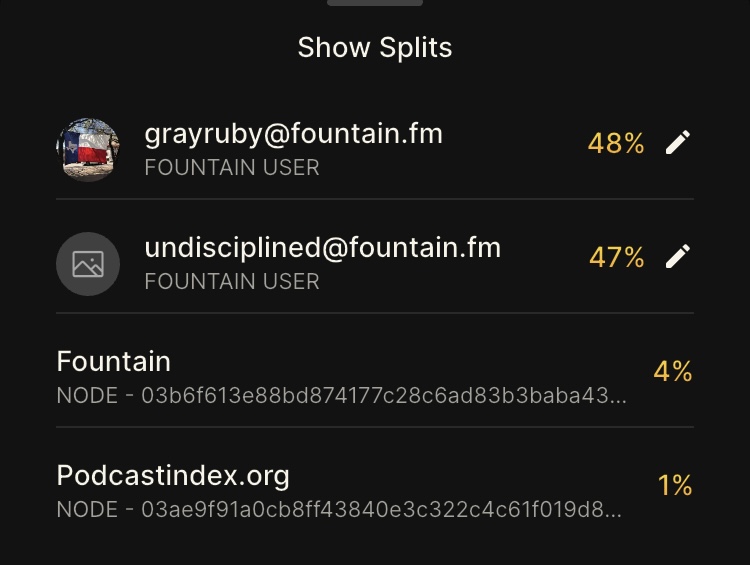Select the undisciplined@fountain.fm address
Screen dimensions: 750x565
[x=322, y=247]
